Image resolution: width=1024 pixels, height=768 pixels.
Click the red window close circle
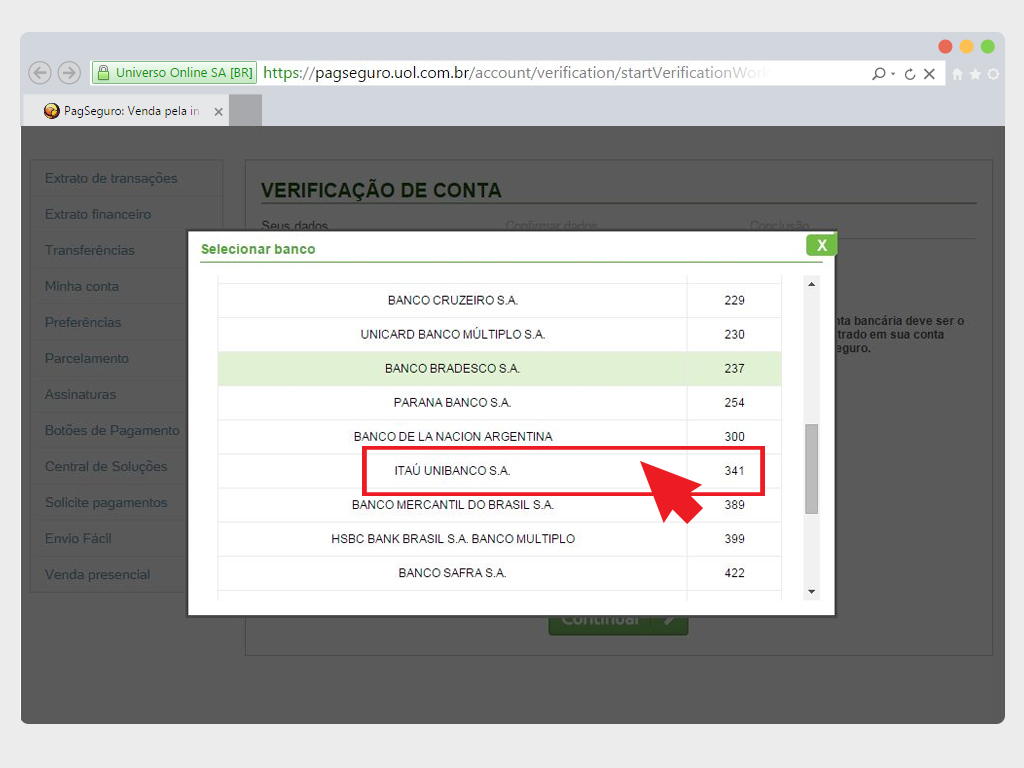[945, 46]
